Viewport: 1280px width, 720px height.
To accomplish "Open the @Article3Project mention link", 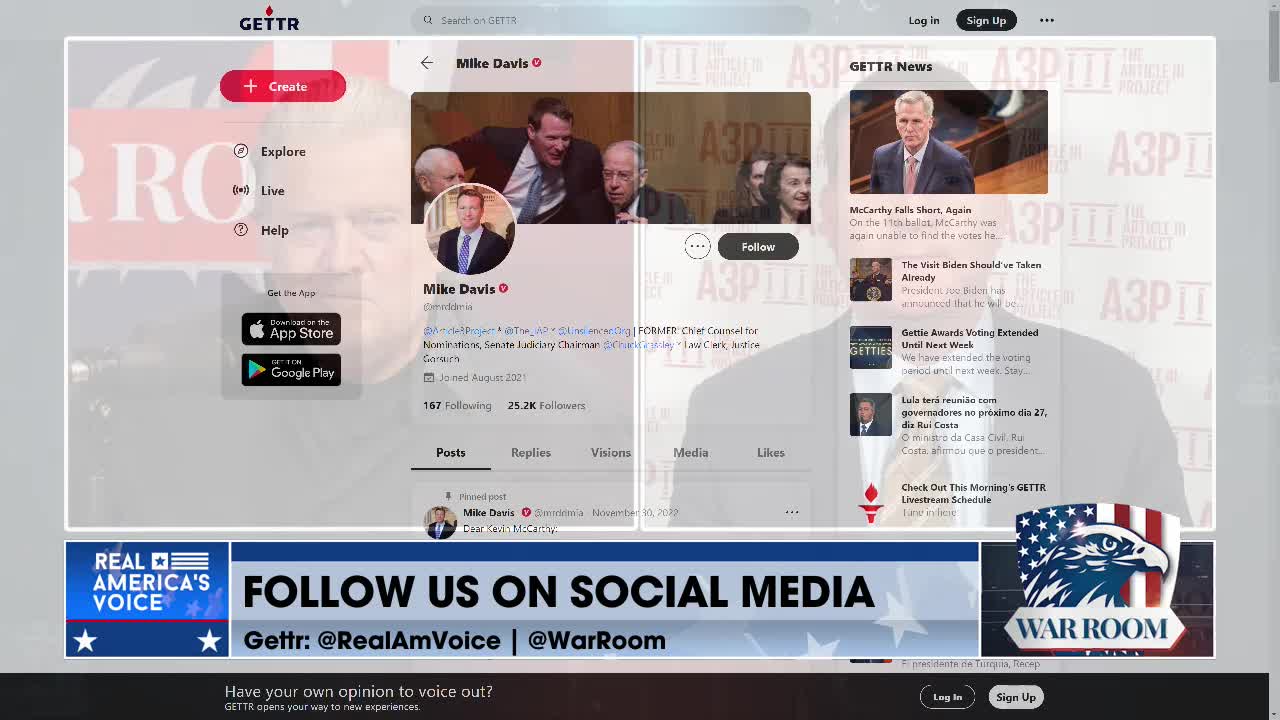I will (459, 330).
